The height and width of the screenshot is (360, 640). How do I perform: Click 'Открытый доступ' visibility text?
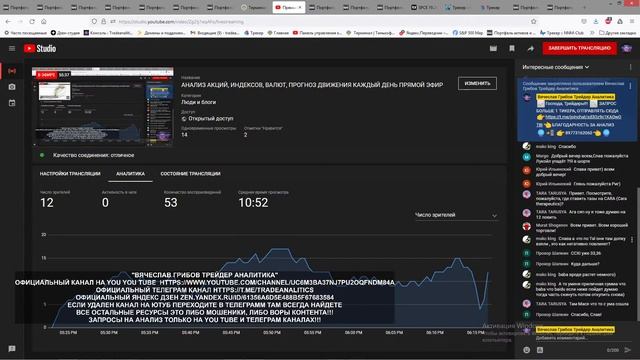coord(211,118)
